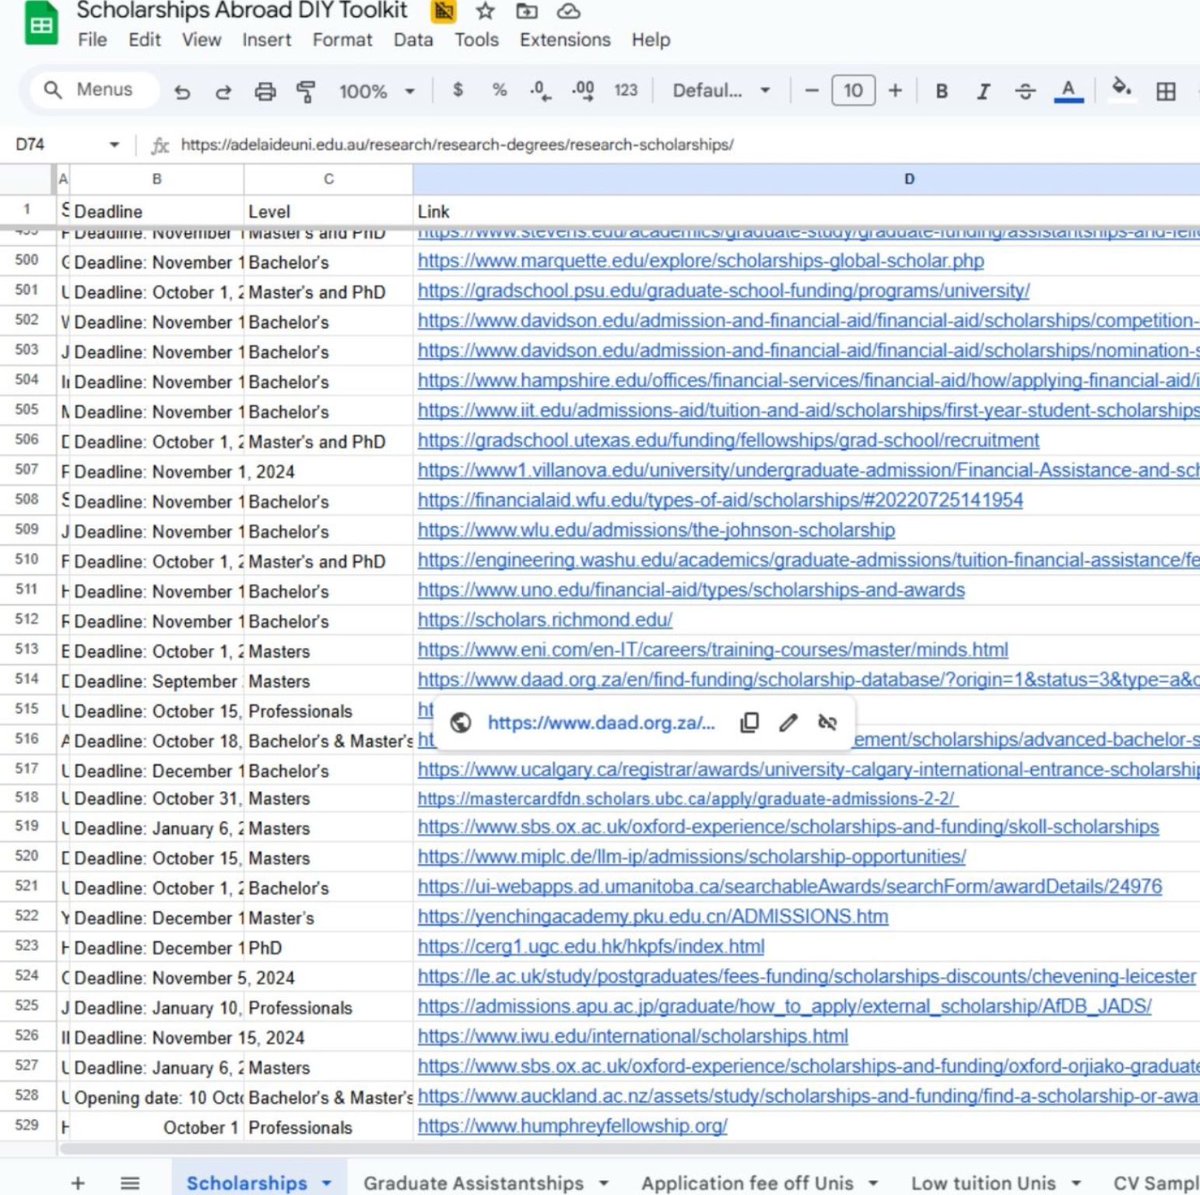Screen dimensions: 1200x1195
Task: Open the daad.org.za link in the popup
Action: pos(601,722)
